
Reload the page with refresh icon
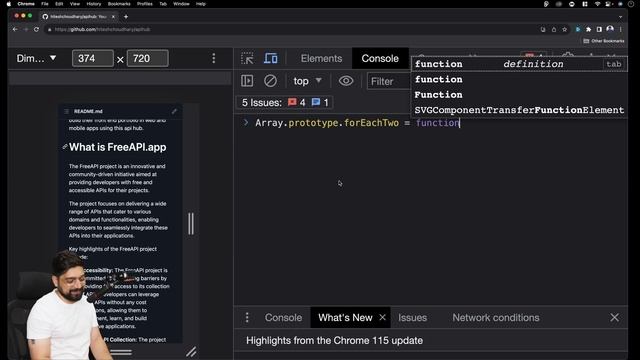click(x=36, y=29)
